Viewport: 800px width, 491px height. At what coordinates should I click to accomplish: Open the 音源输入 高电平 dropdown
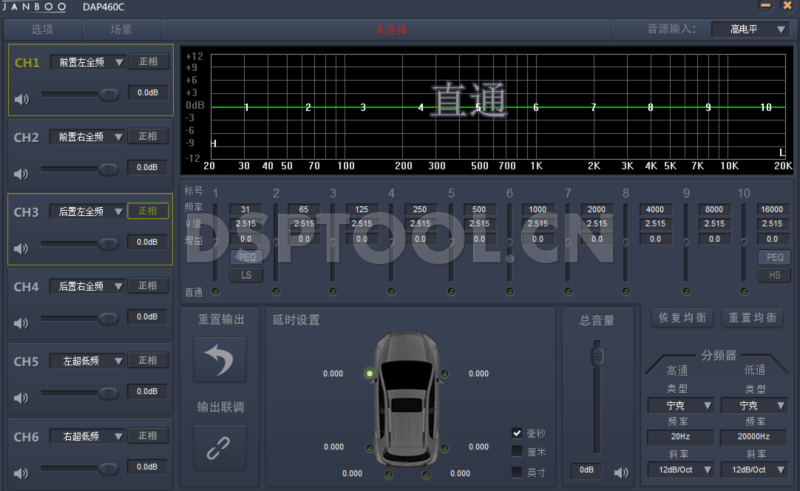click(750, 29)
